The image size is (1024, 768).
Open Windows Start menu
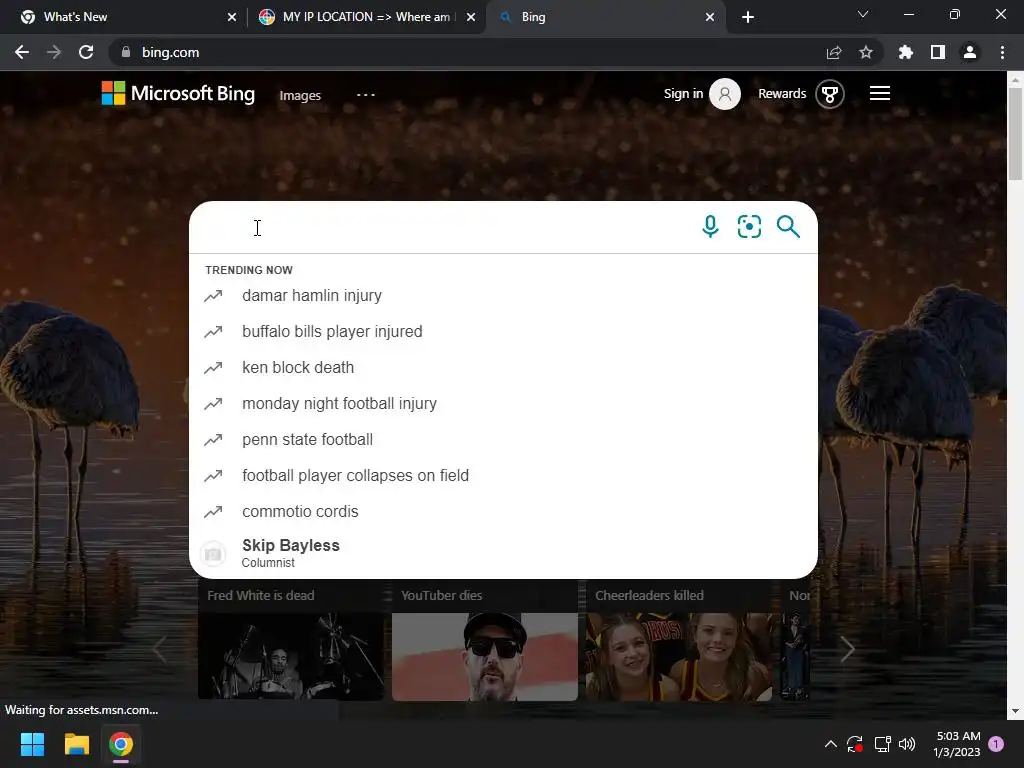coord(32,744)
